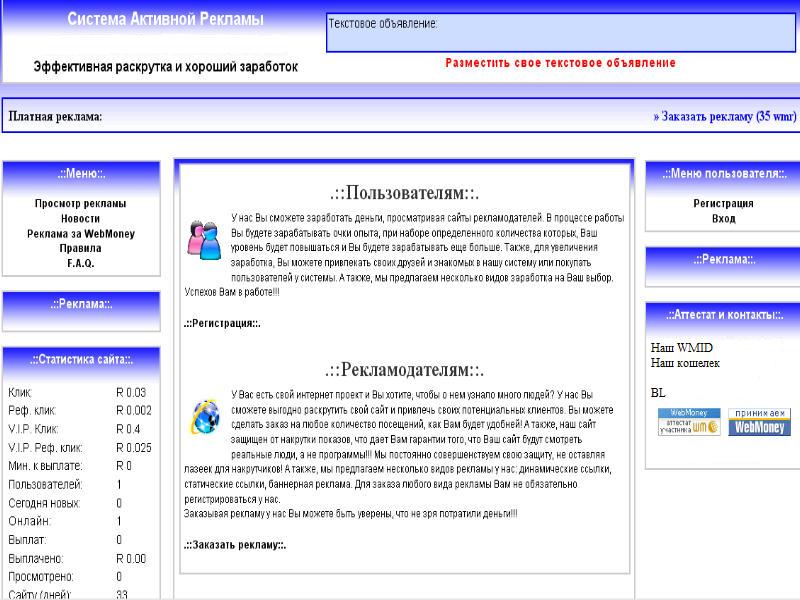The image size is (800, 600).
Task: Open the 'F.A.Q.' menu item
Action: pos(81,263)
